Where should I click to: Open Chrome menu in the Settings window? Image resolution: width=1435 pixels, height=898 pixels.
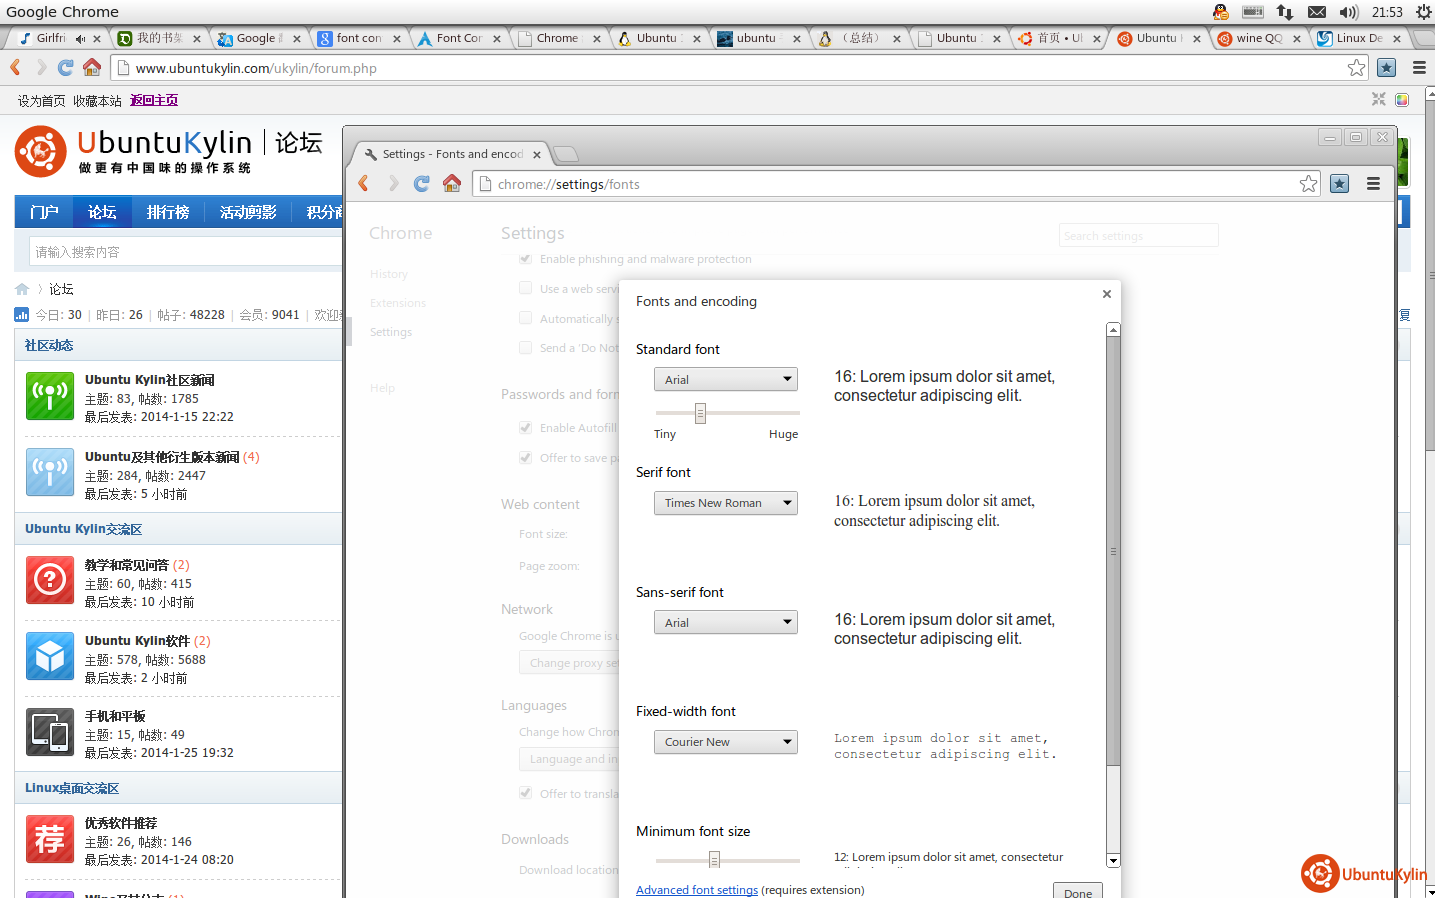(x=1373, y=184)
